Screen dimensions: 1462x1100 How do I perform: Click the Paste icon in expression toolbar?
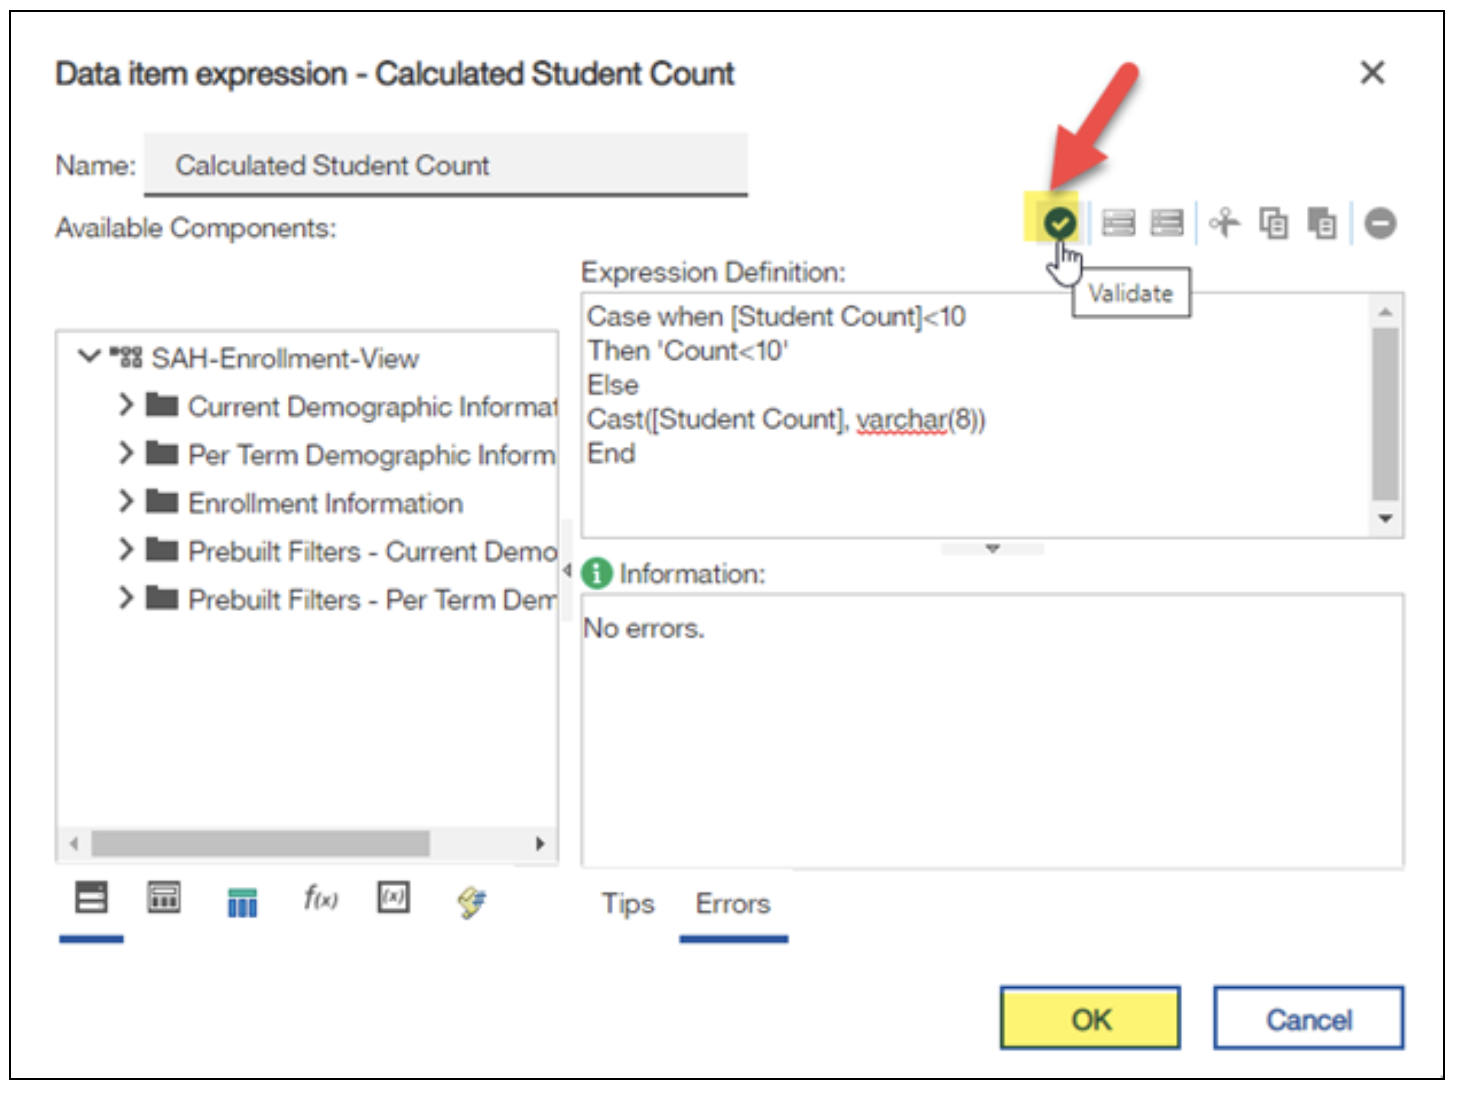coord(1322,222)
